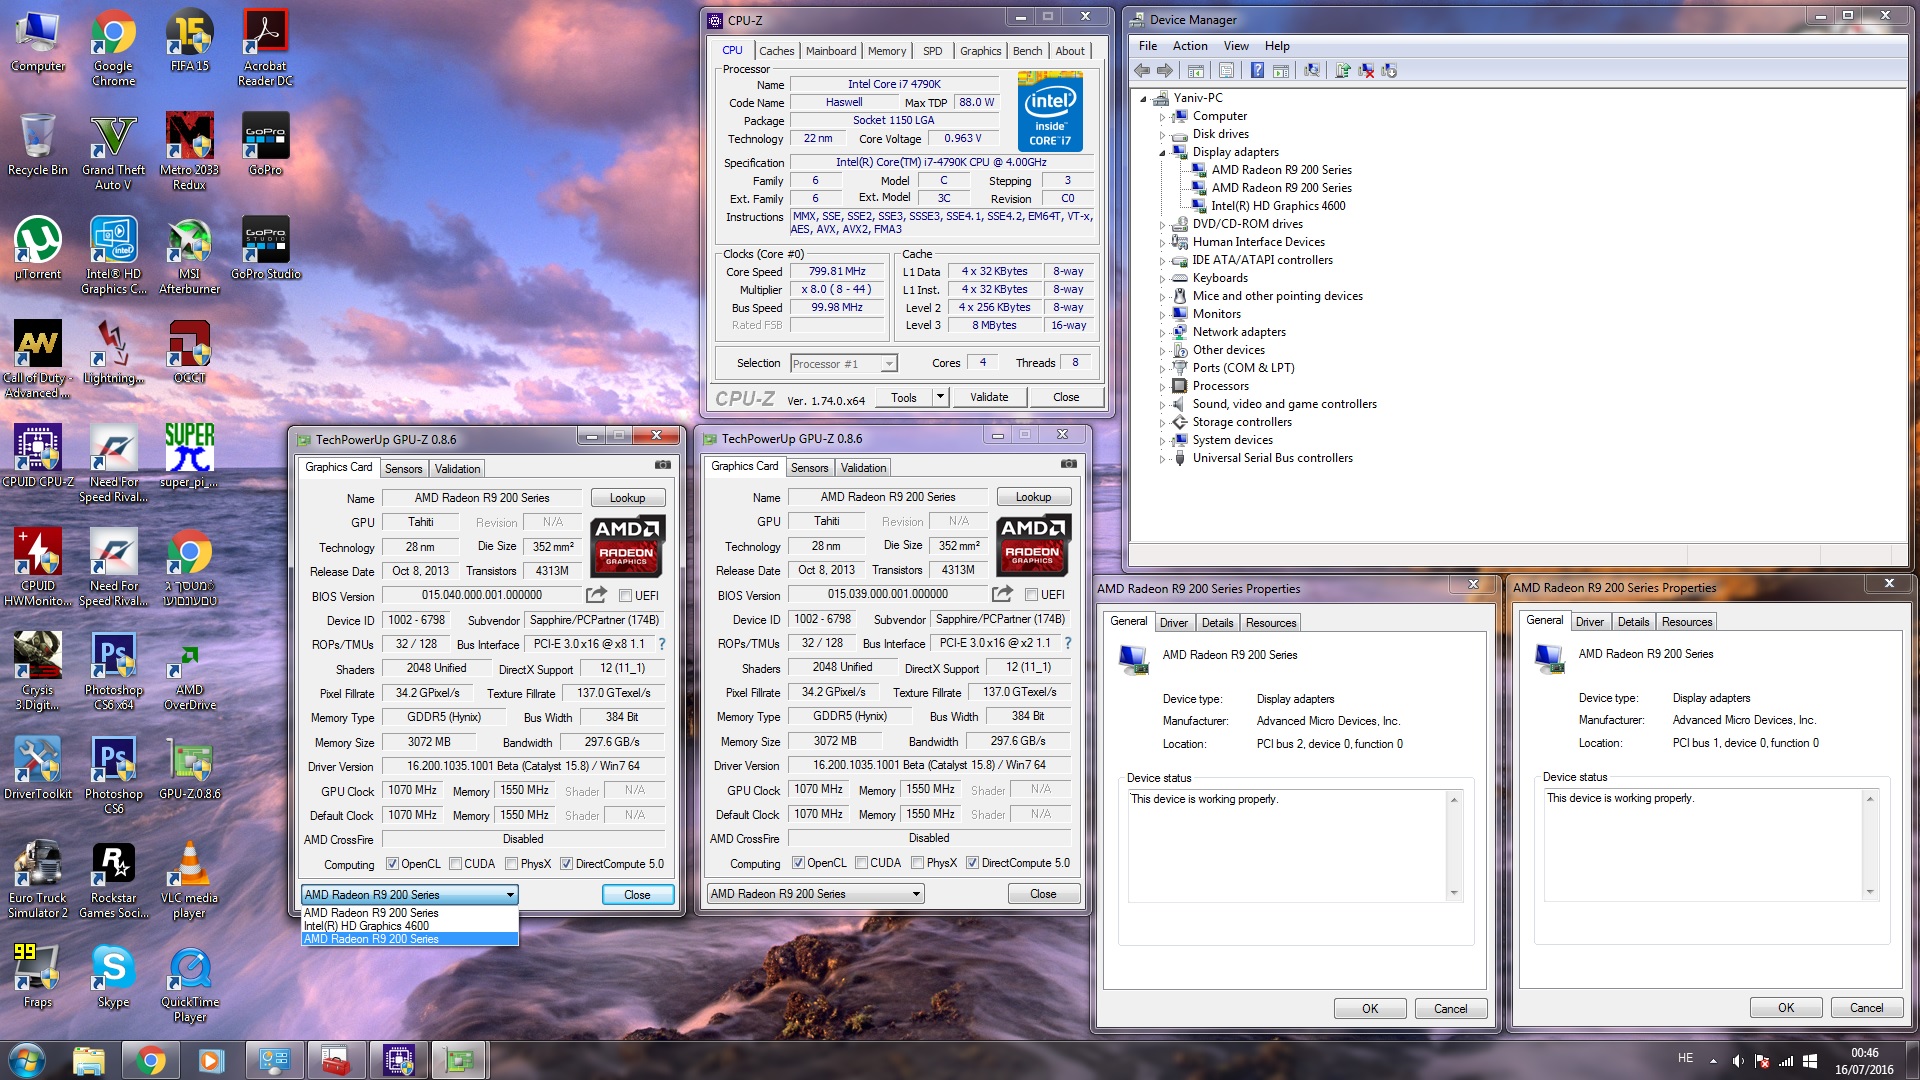Toggle the CUDA checkbox in left GPU-Z
Viewport: 1920px width, 1080px height.
point(456,864)
